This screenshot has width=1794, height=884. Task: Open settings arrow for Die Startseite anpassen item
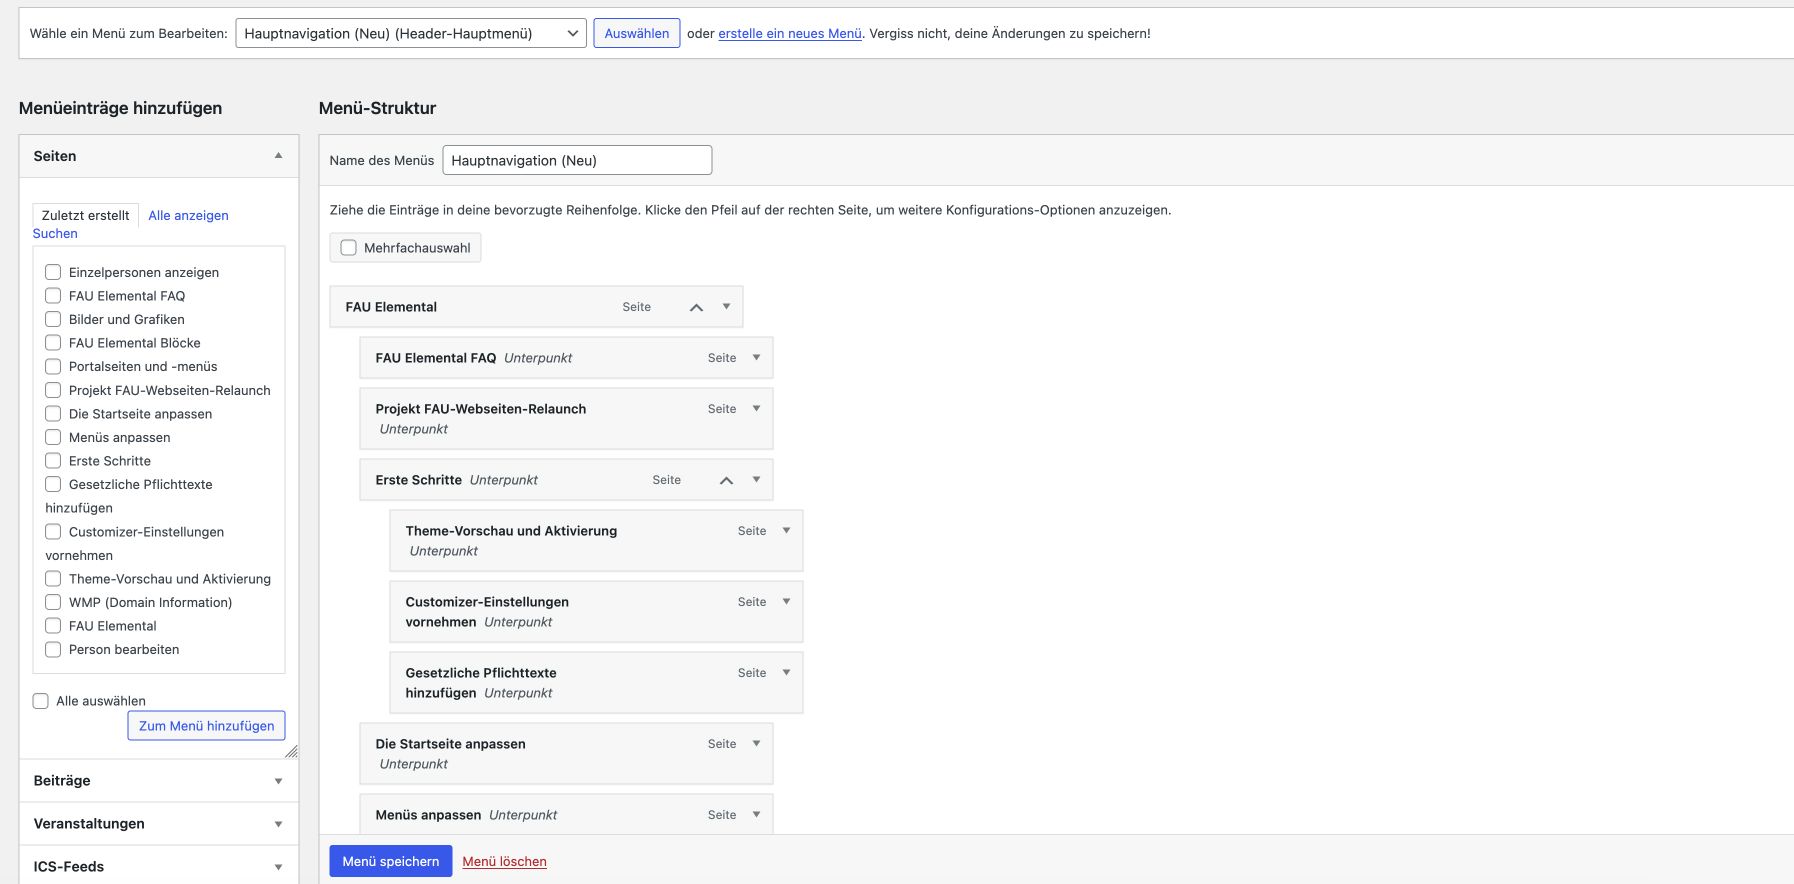click(x=756, y=744)
